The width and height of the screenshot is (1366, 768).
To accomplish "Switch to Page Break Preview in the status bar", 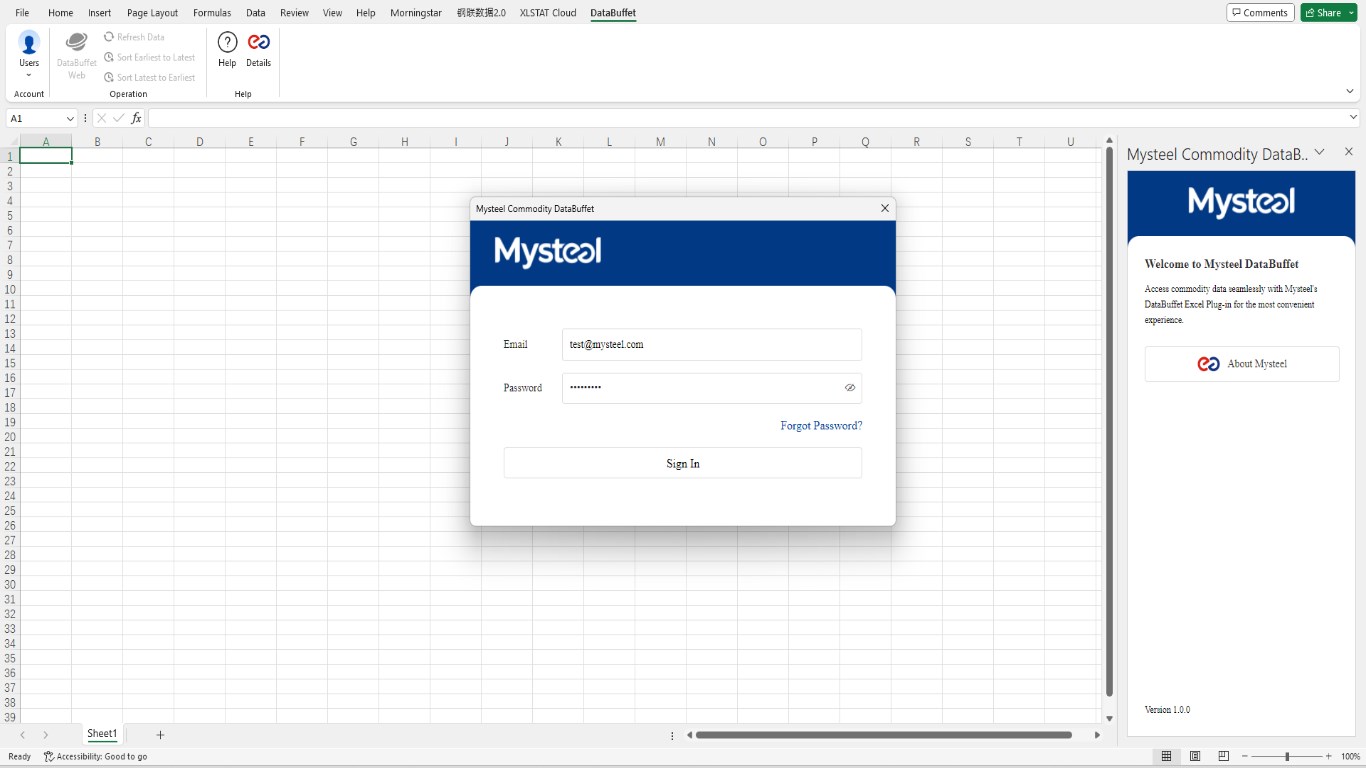I will click(x=1223, y=757).
